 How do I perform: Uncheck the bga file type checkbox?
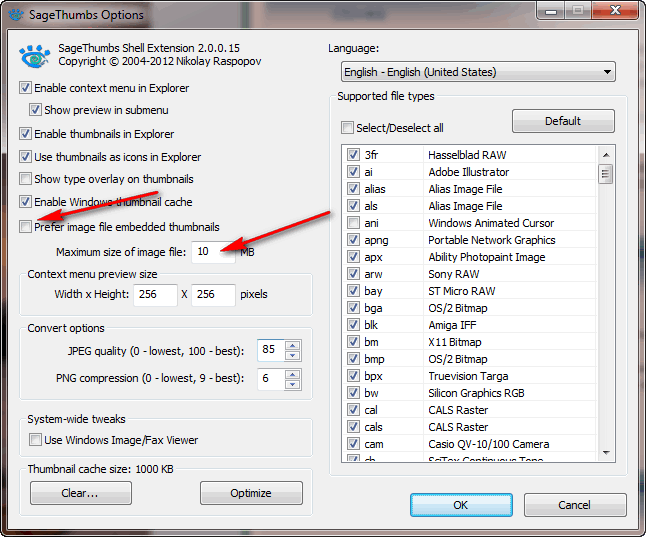[x=353, y=308]
